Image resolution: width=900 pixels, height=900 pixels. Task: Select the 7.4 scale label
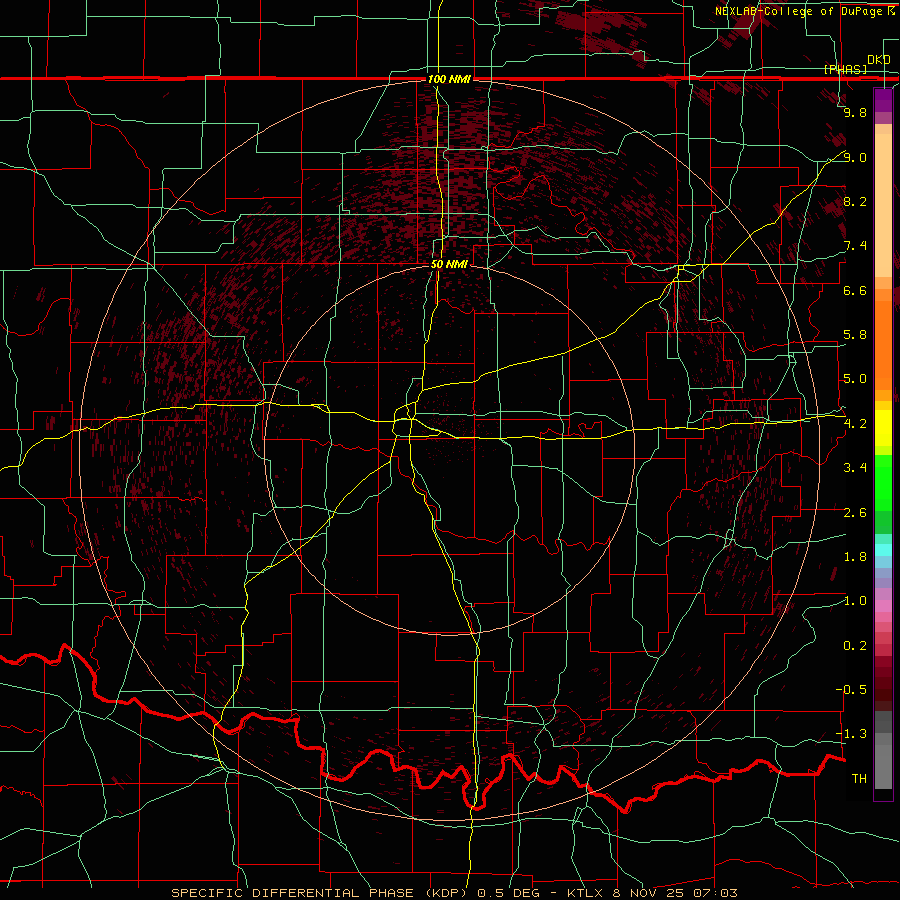[x=855, y=246]
